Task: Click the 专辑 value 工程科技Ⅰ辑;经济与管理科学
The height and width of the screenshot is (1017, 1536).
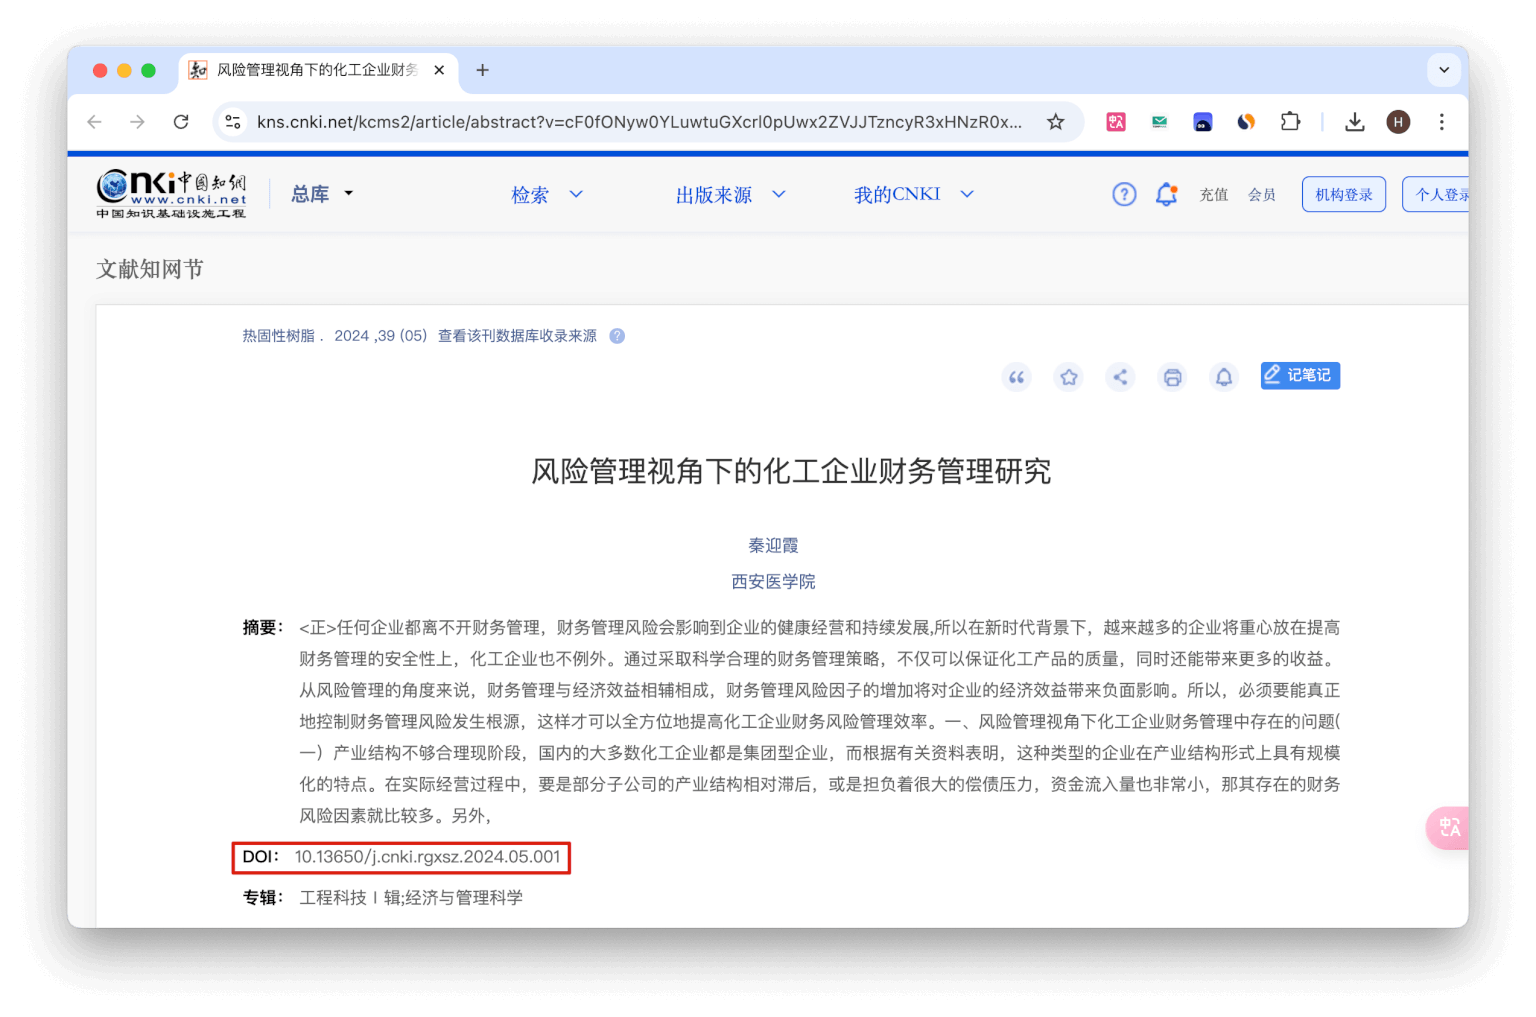Action: pos(411,898)
